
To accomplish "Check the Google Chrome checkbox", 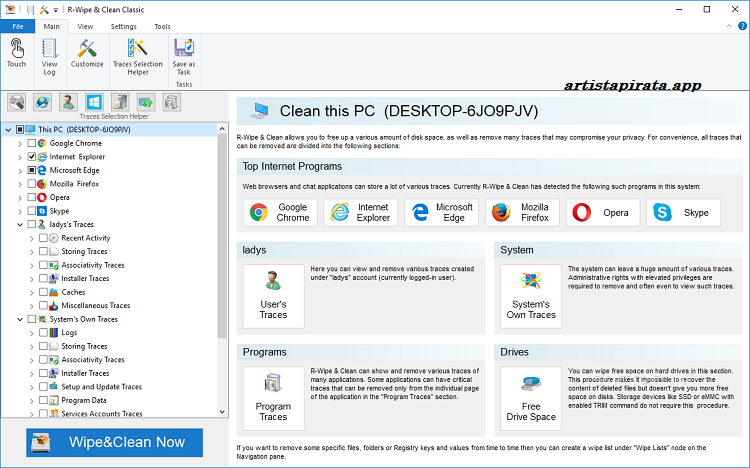I will 32,144.
